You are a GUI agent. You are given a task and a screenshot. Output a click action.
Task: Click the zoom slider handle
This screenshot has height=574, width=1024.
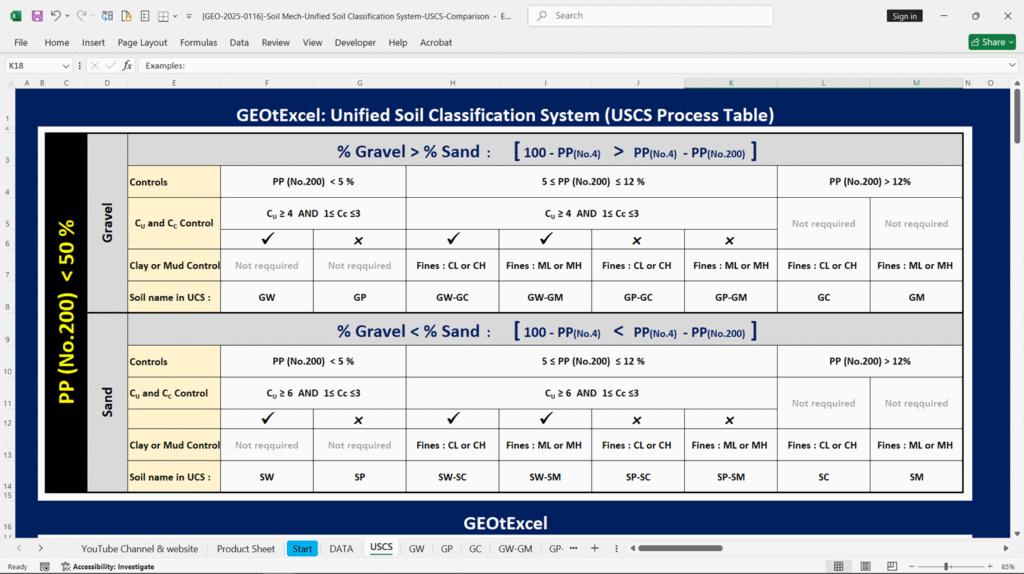click(946, 566)
